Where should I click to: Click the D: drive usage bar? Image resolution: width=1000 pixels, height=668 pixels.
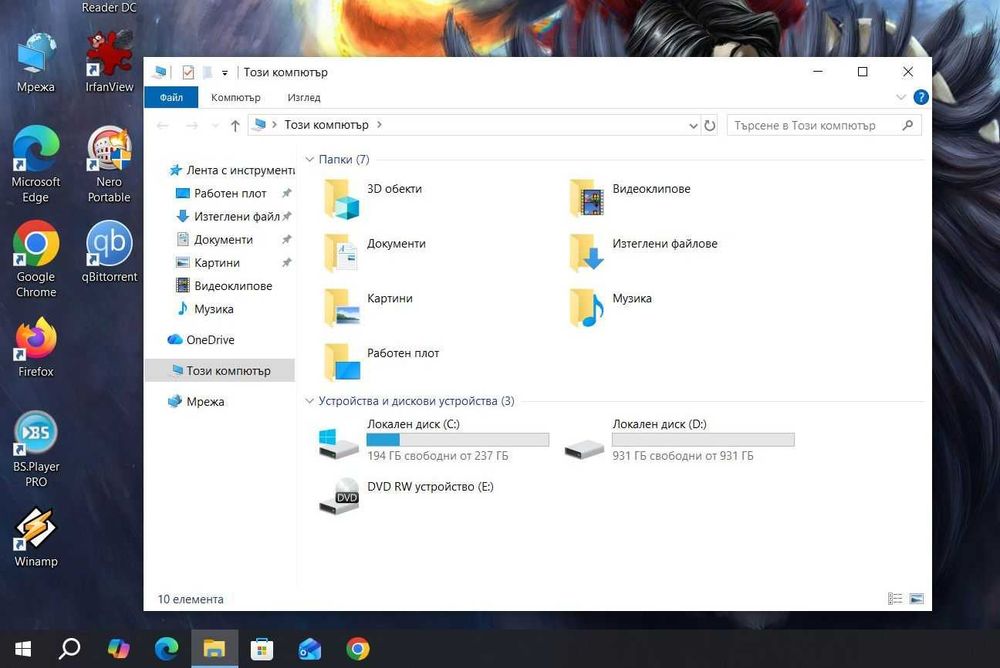click(703, 440)
